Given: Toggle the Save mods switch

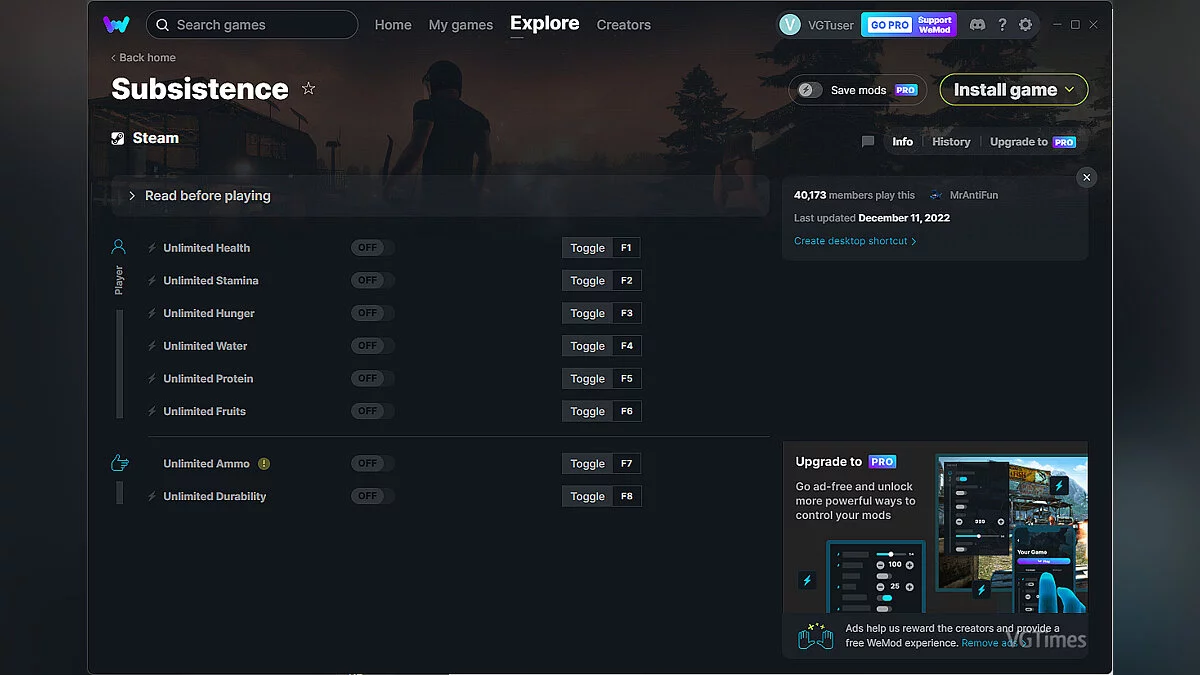Looking at the screenshot, I should 810,90.
